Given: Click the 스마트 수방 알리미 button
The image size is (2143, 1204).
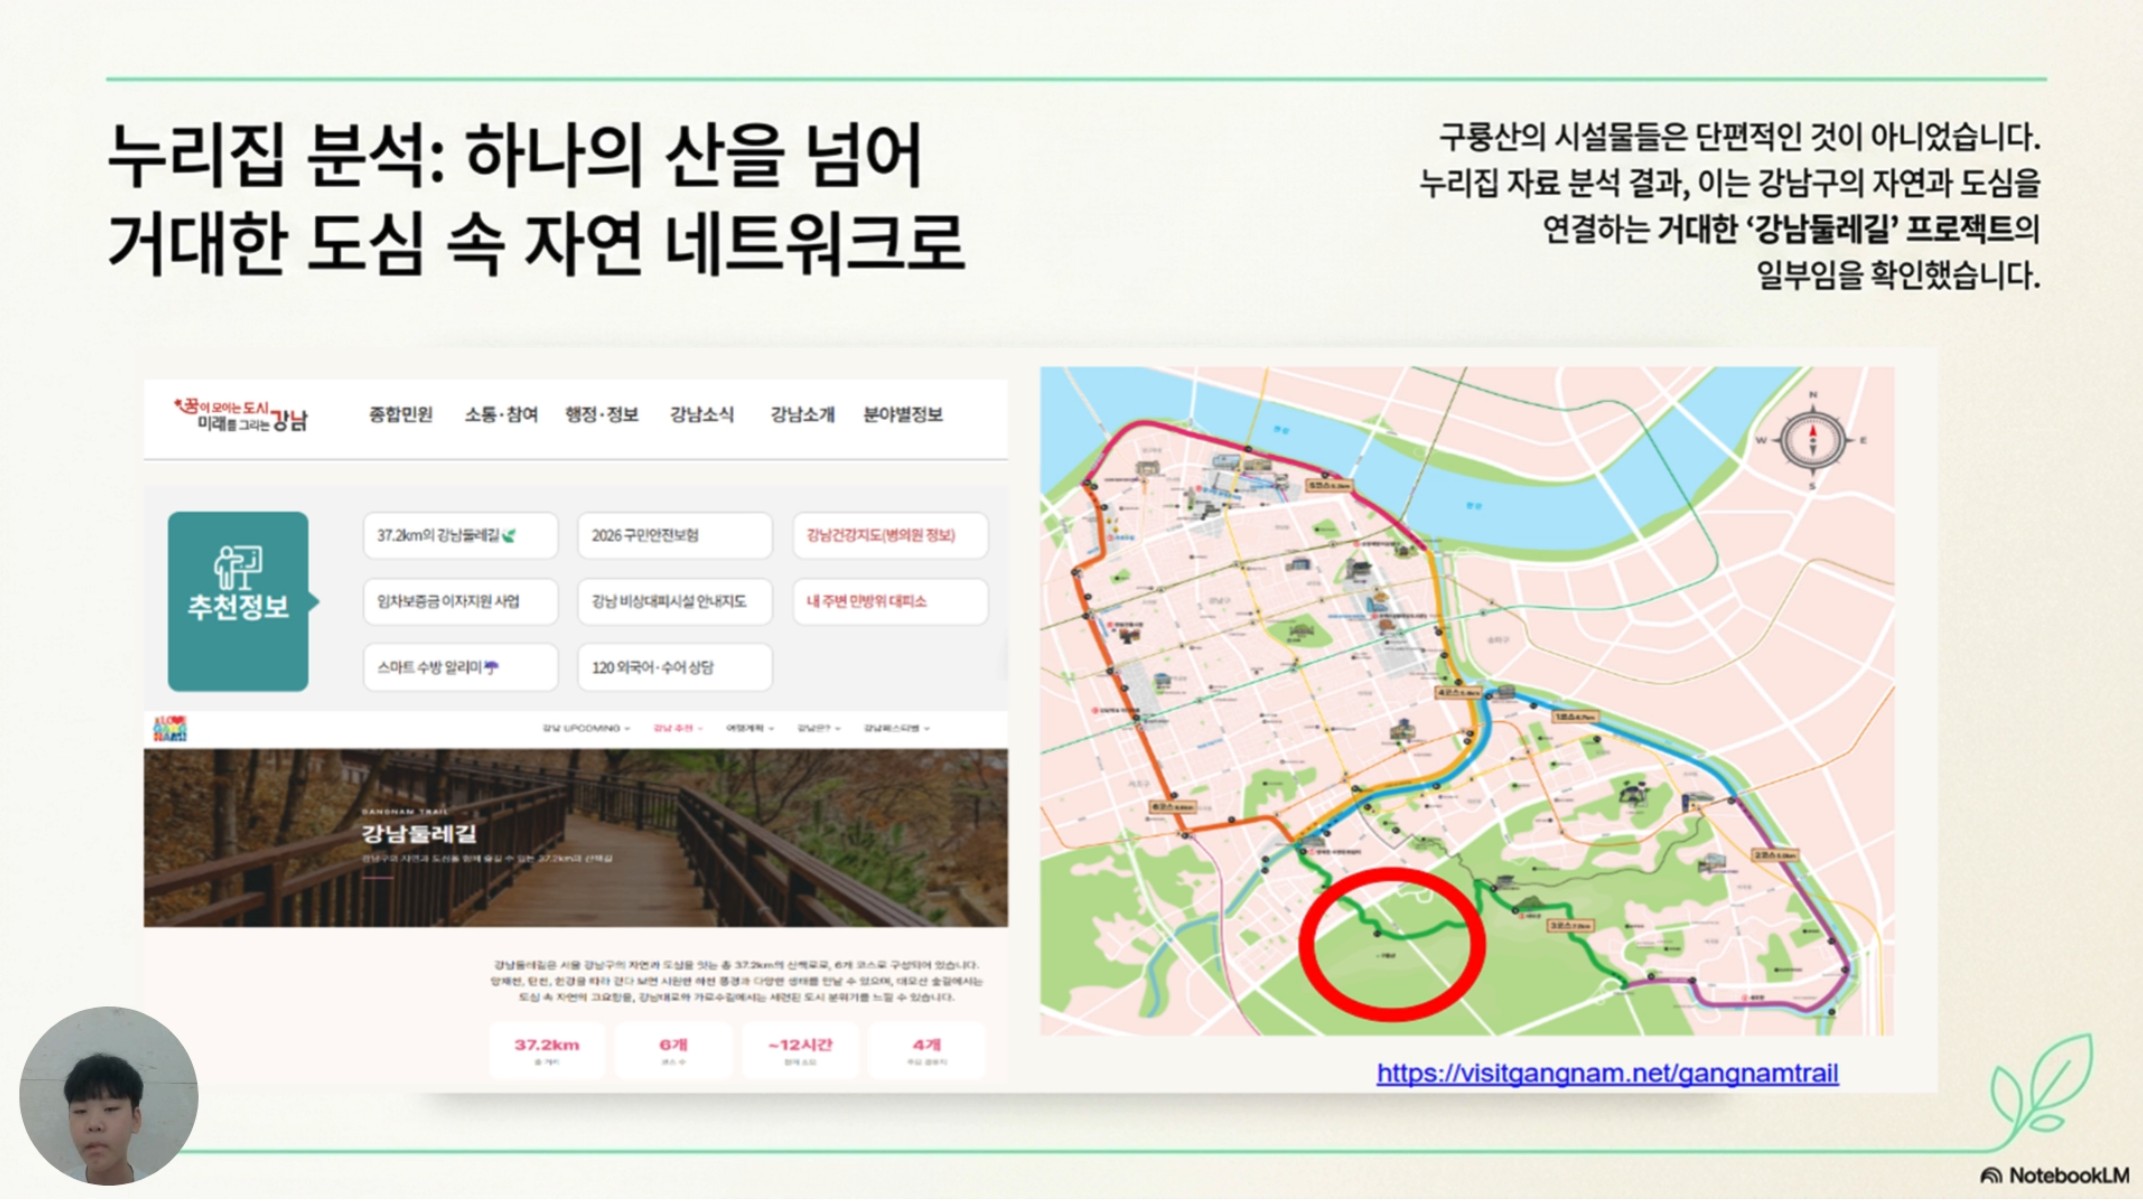Looking at the screenshot, I should tap(460, 667).
